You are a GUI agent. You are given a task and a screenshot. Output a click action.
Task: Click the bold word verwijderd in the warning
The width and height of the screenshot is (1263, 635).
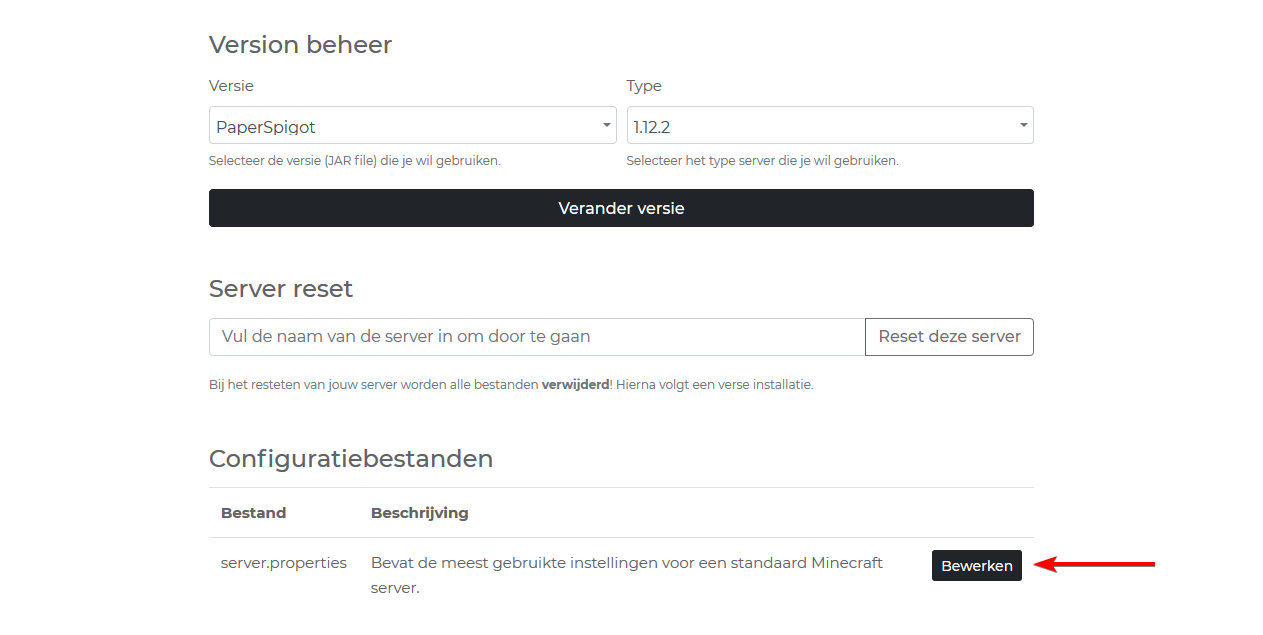tap(575, 385)
